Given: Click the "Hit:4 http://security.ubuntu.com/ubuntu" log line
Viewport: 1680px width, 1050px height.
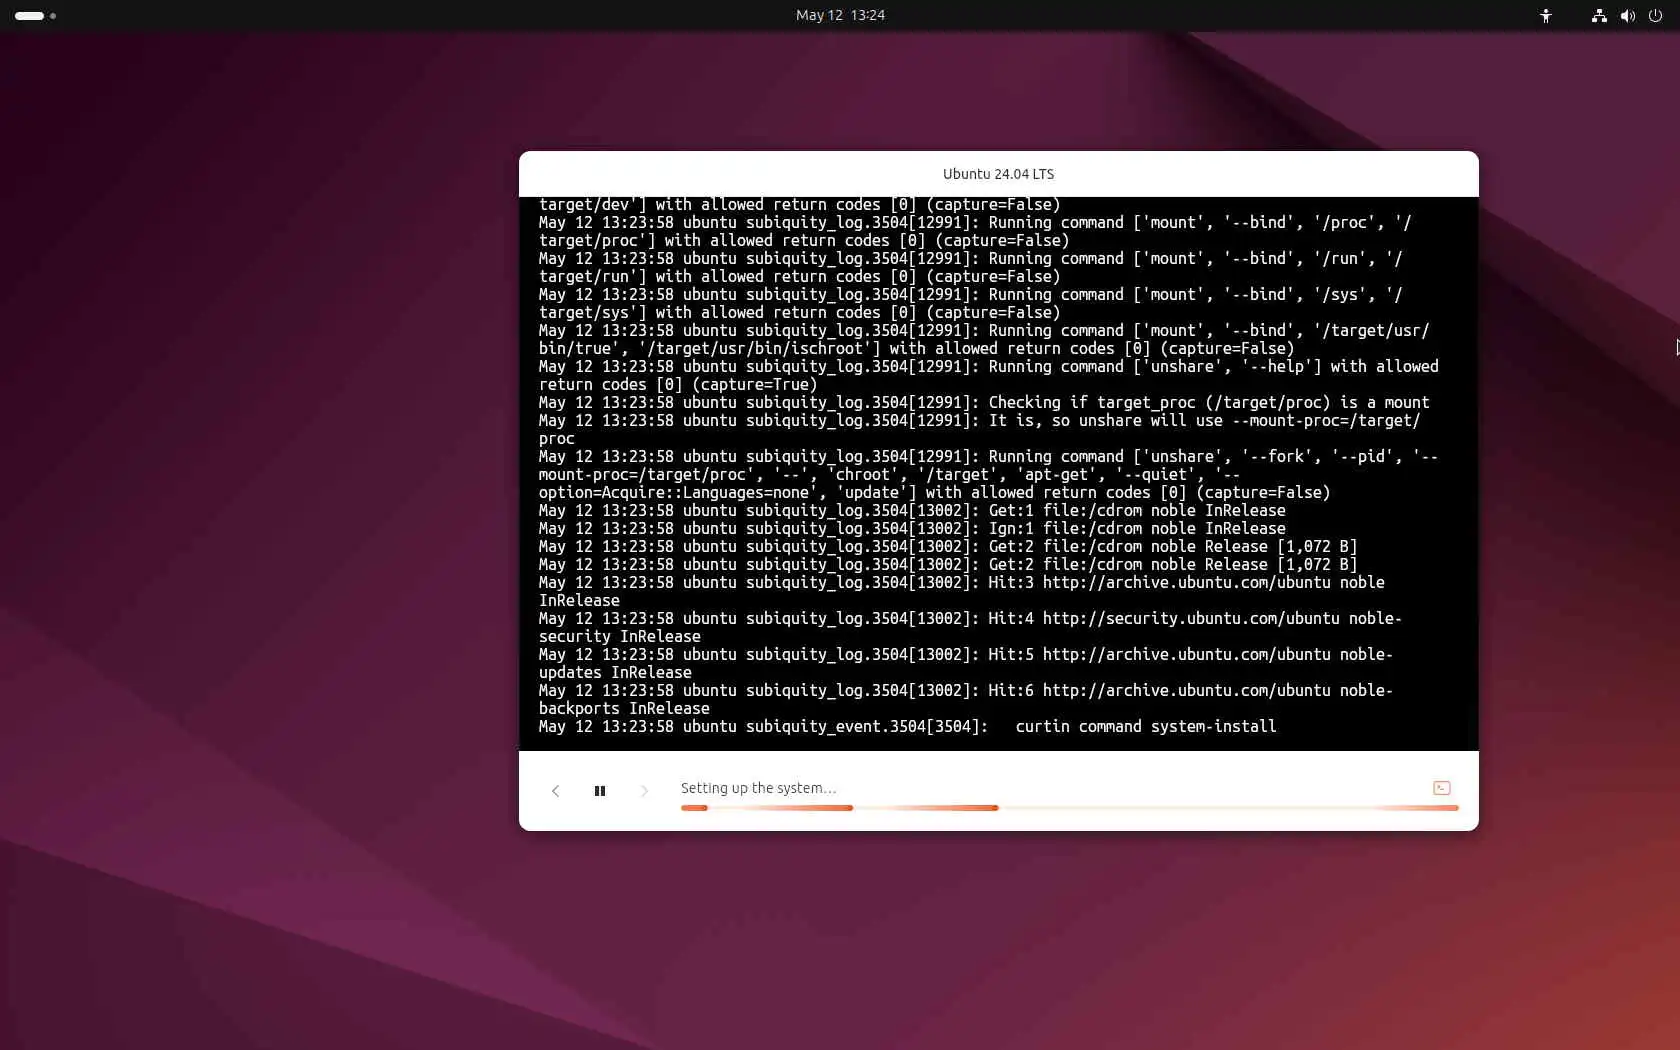Looking at the screenshot, I should click(x=970, y=627).
